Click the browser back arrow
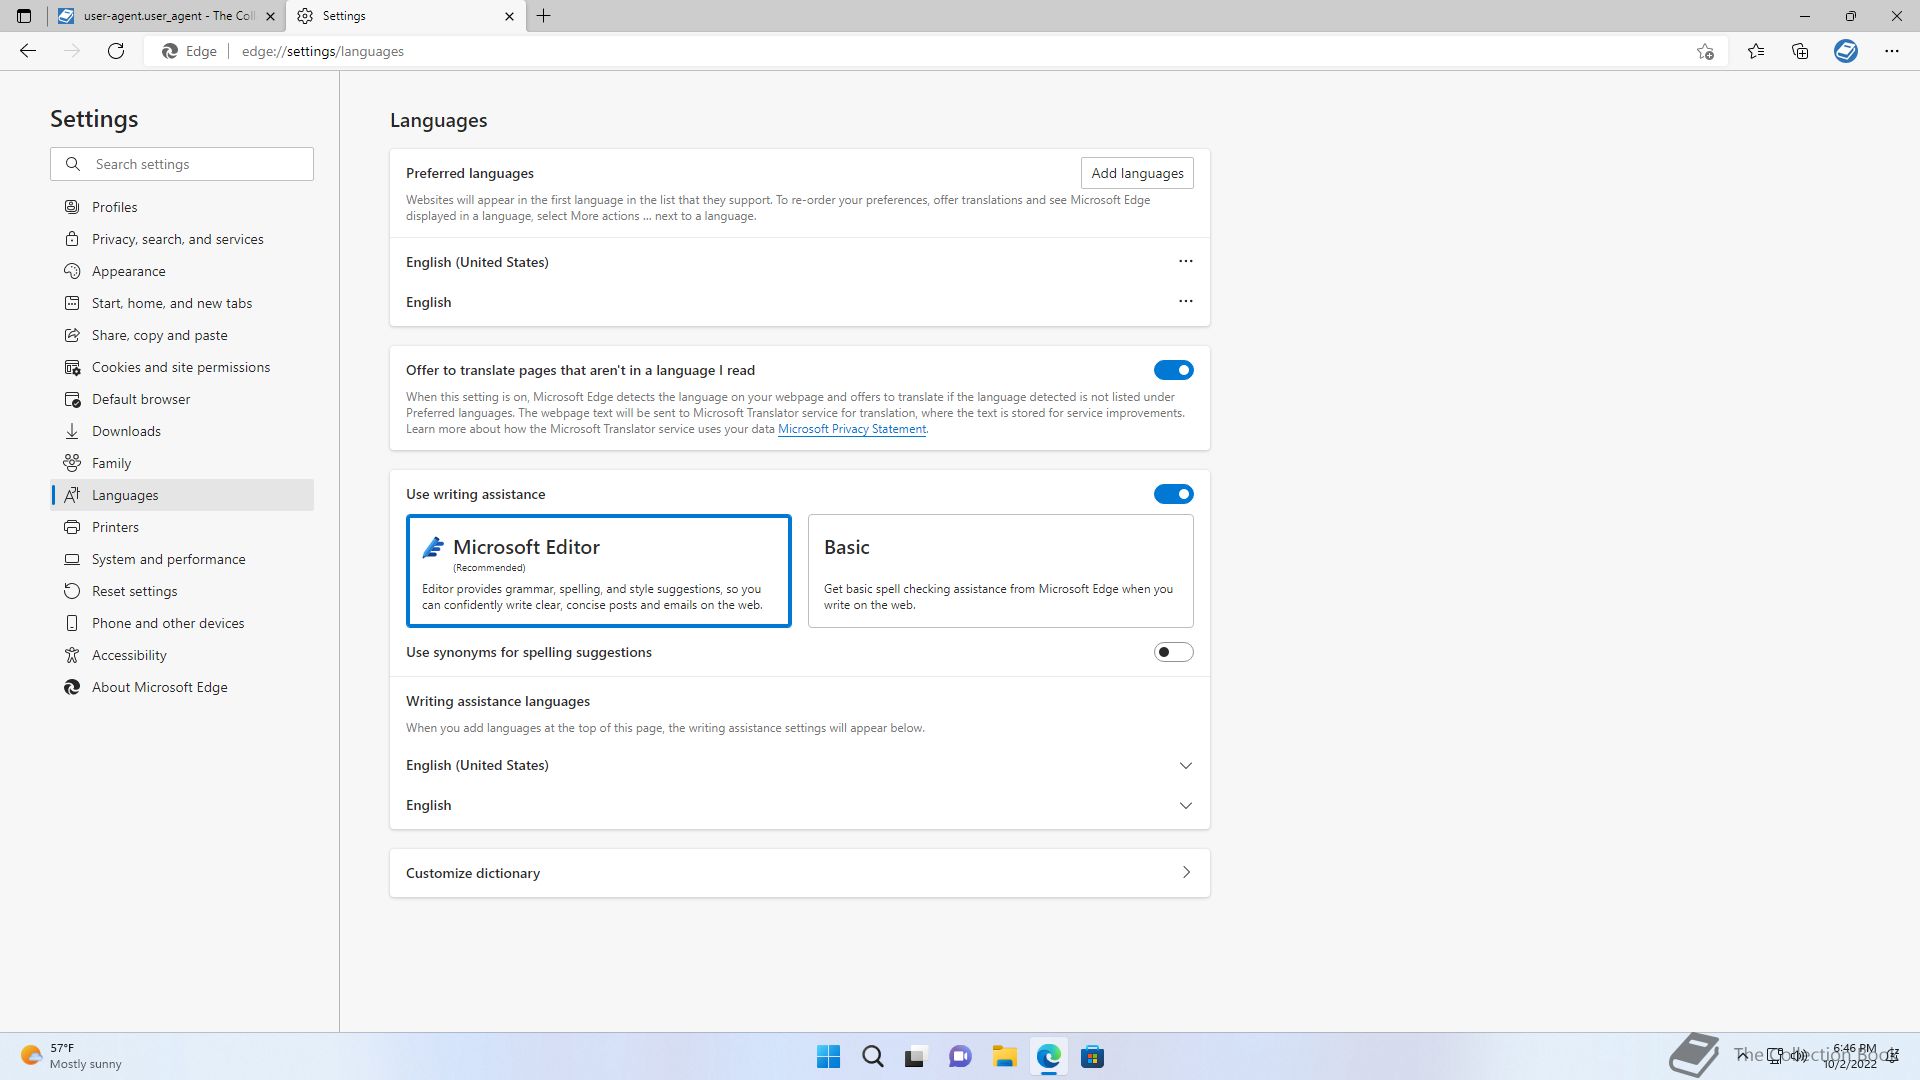This screenshot has width=1920, height=1080. (28, 51)
